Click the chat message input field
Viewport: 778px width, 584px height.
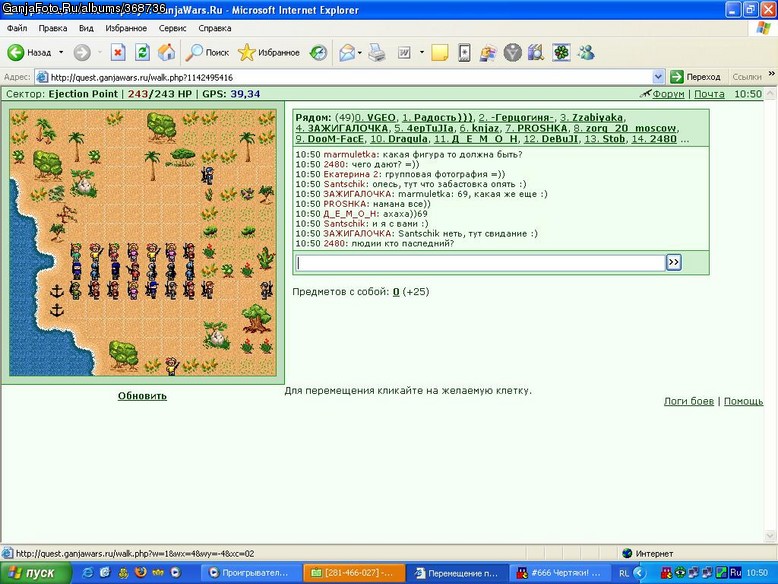tap(480, 263)
